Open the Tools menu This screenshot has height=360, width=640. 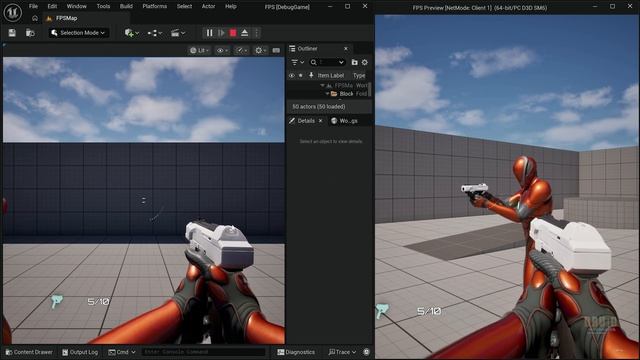(x=103, y=7)
